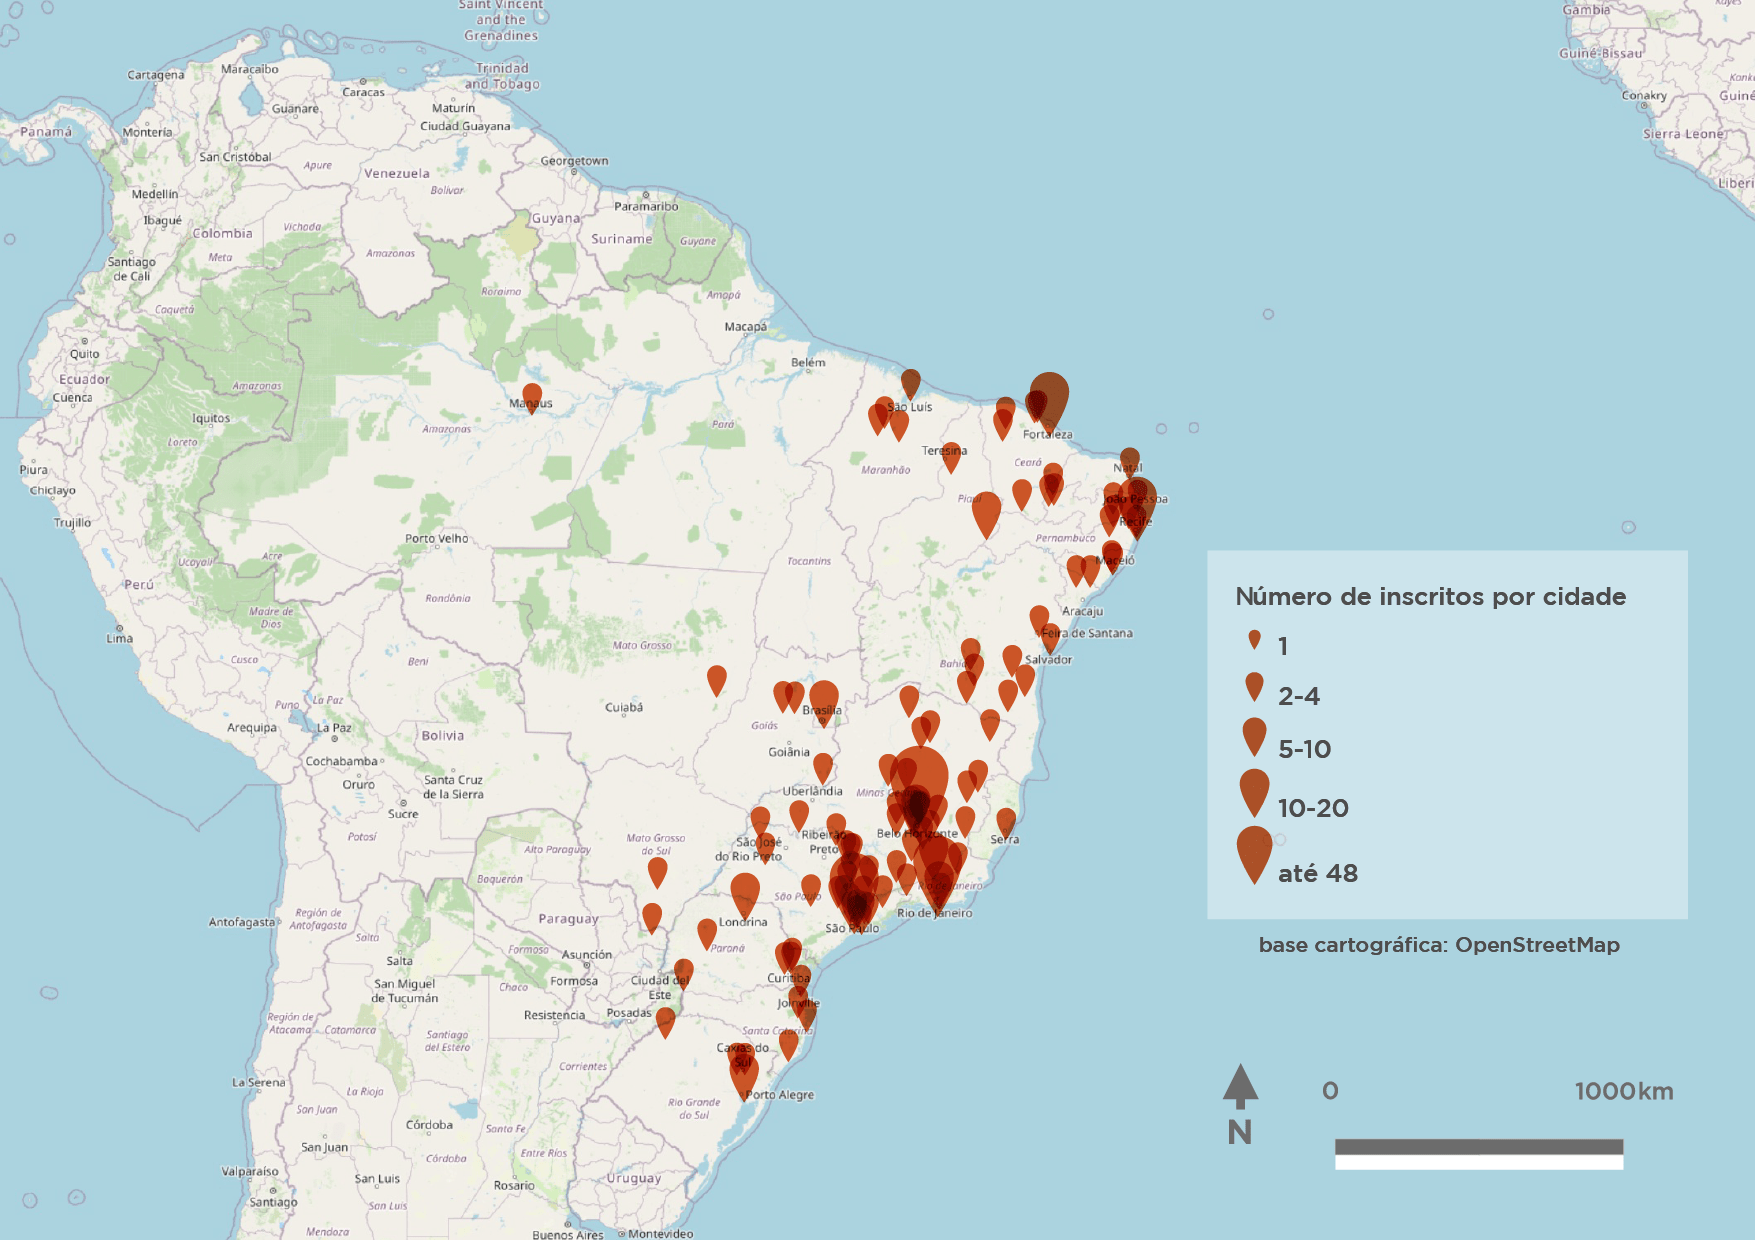Viewport: 1755px width, 1240px height.
Task: Click the dark marker above São Luís
Action: 910,382
